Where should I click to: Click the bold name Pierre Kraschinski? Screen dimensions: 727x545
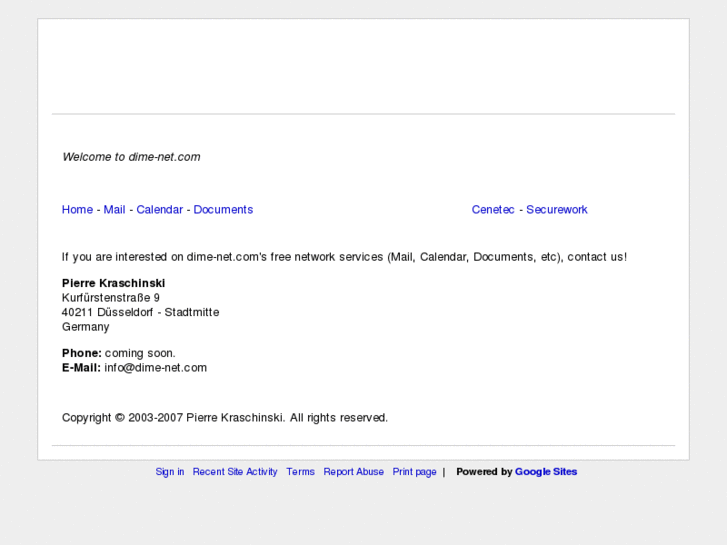click(x=113, y=283)
